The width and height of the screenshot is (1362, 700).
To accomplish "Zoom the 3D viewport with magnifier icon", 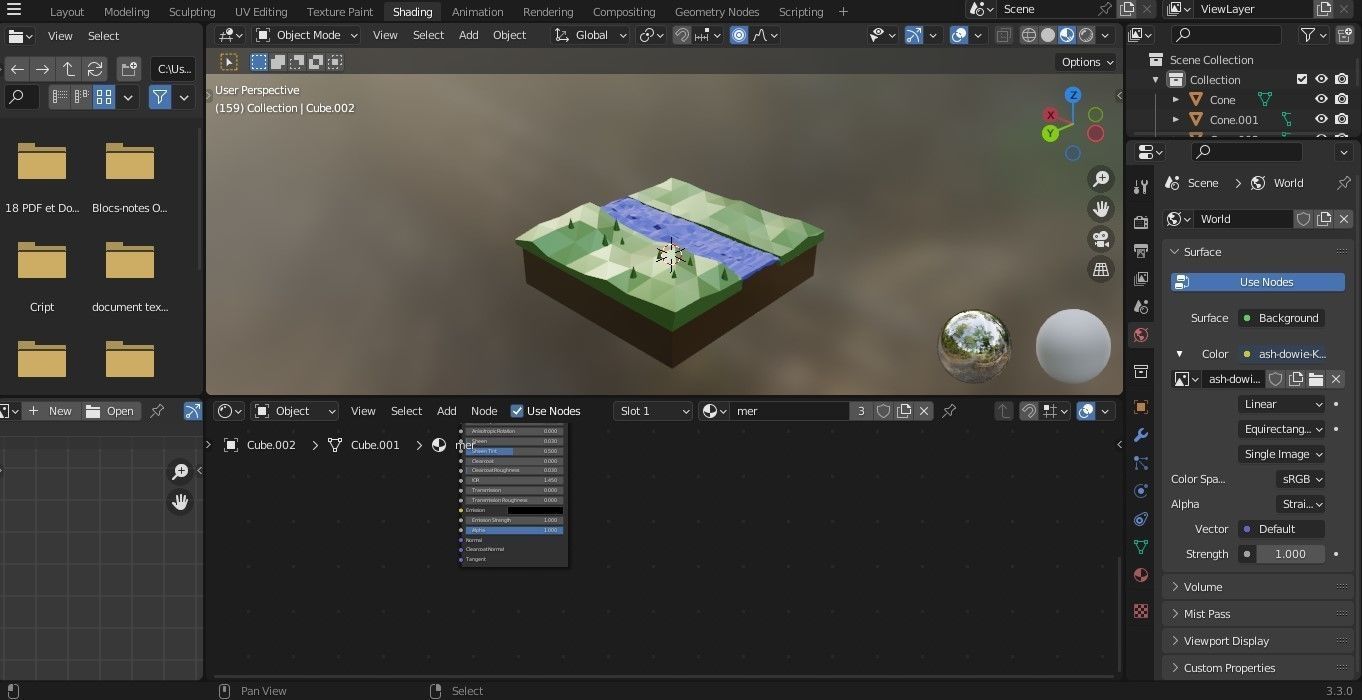I will (x=1101, y=179).
